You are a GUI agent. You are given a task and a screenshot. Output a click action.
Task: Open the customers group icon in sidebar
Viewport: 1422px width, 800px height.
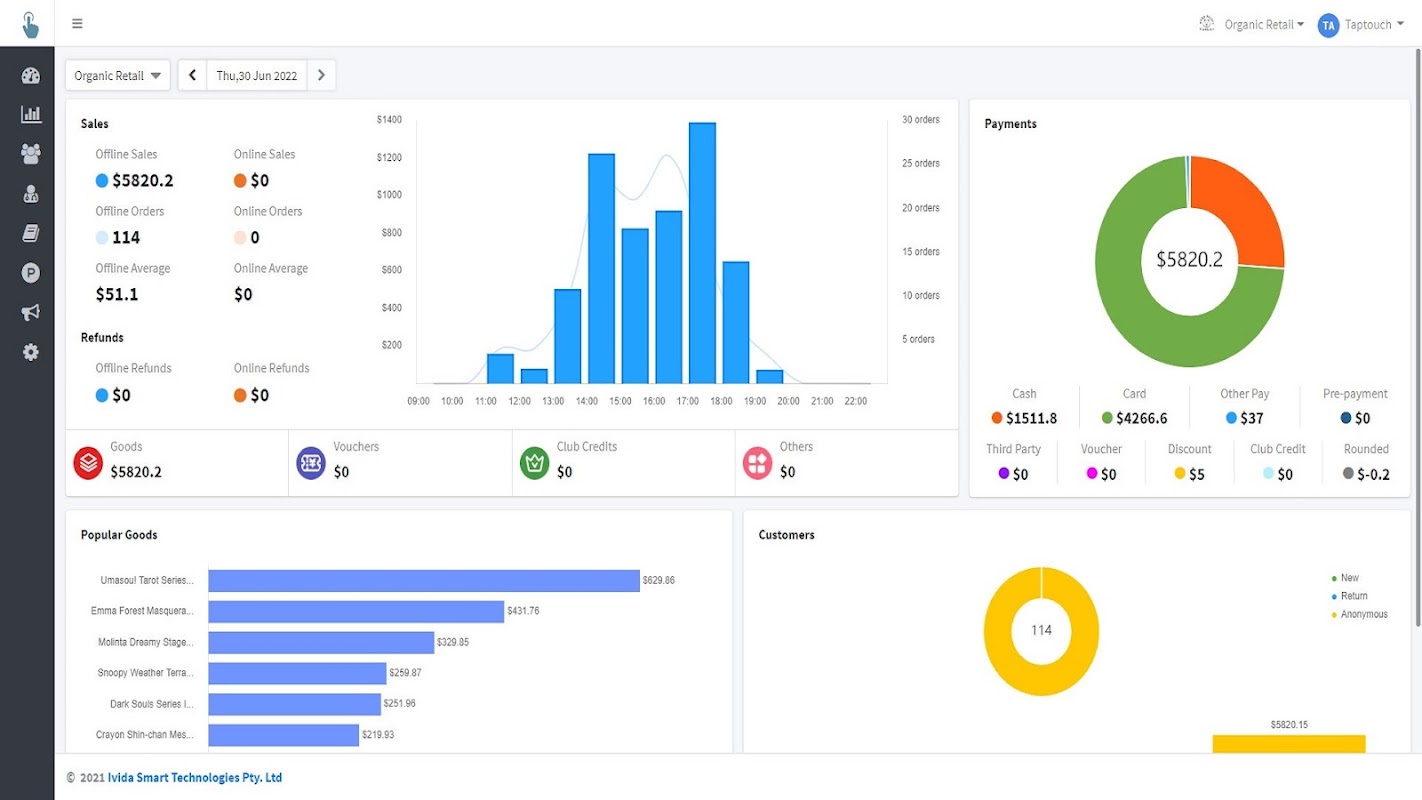(30, 154)
